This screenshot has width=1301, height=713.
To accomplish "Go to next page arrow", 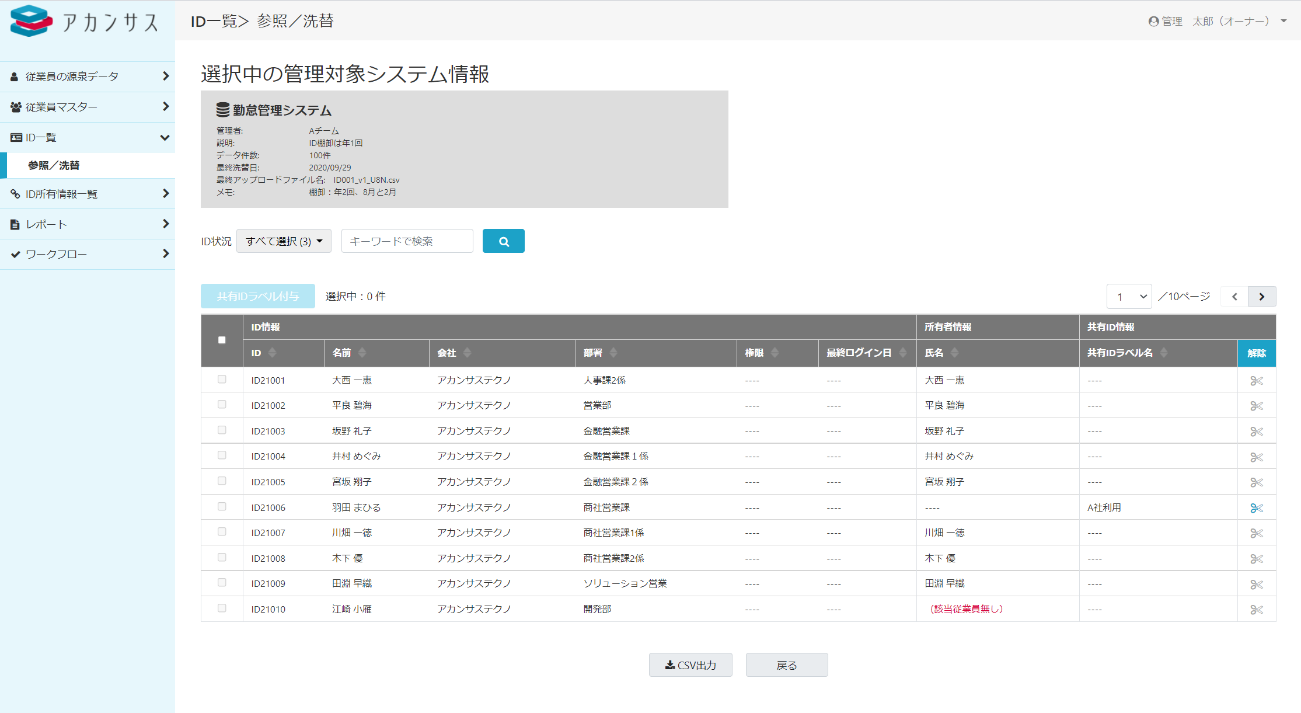I will (1263, 296).
